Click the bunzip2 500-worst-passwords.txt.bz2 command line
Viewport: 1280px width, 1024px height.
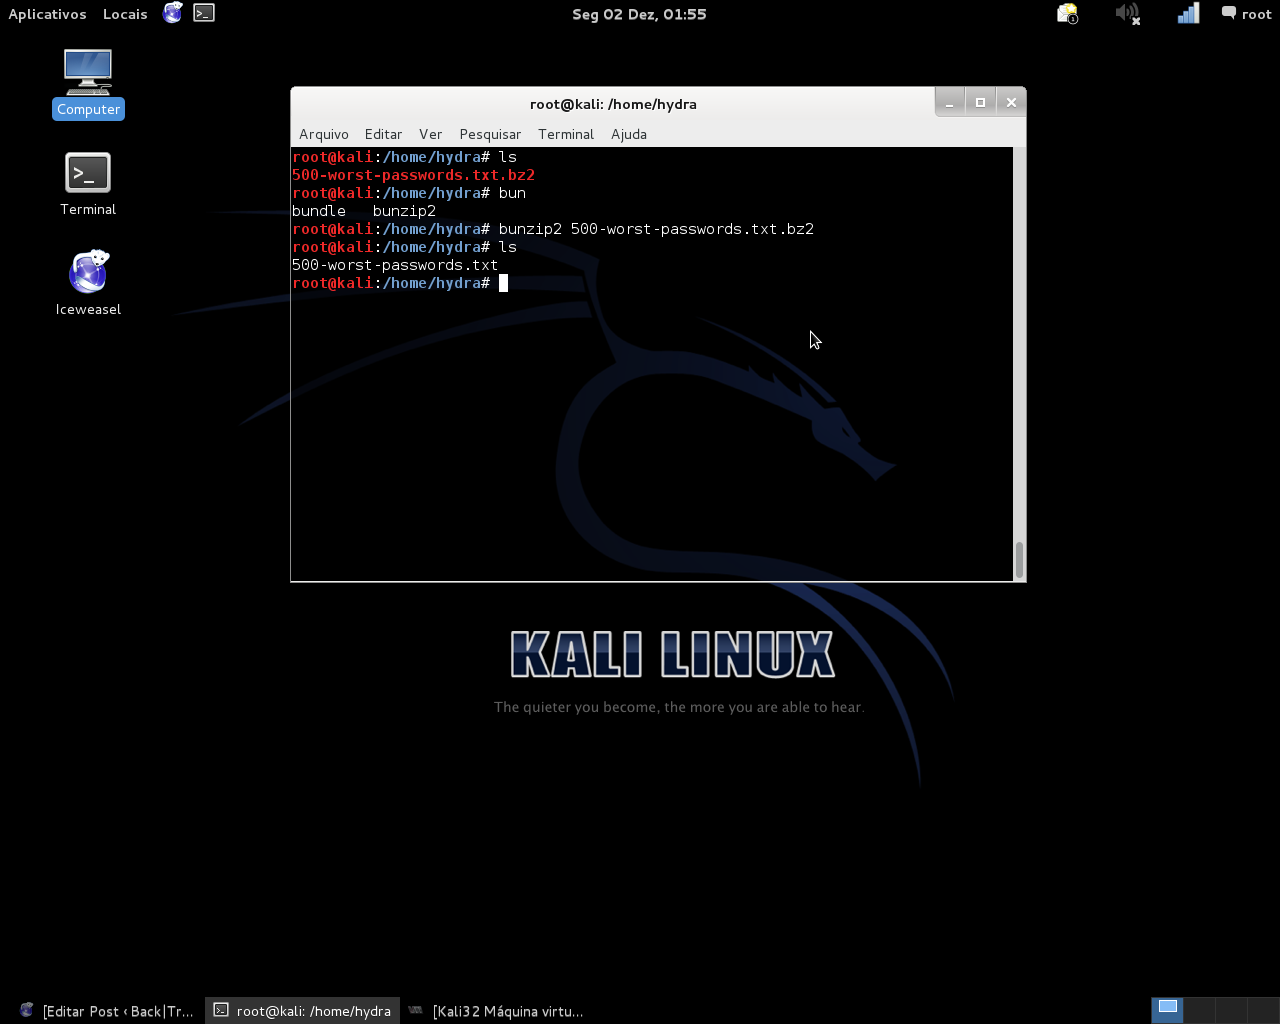pyautogui.click(x=656, y=229)
